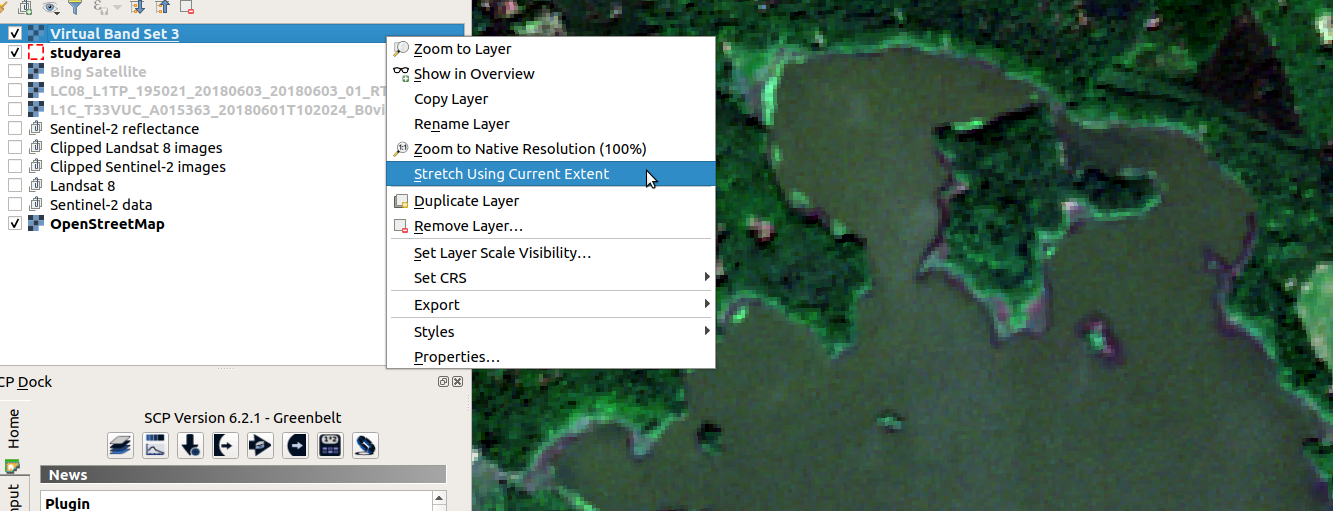Click OpenStreetMap raster icon
Image resolution: width=1333 pixels, height=511 pixels.
tap(36, 224)
